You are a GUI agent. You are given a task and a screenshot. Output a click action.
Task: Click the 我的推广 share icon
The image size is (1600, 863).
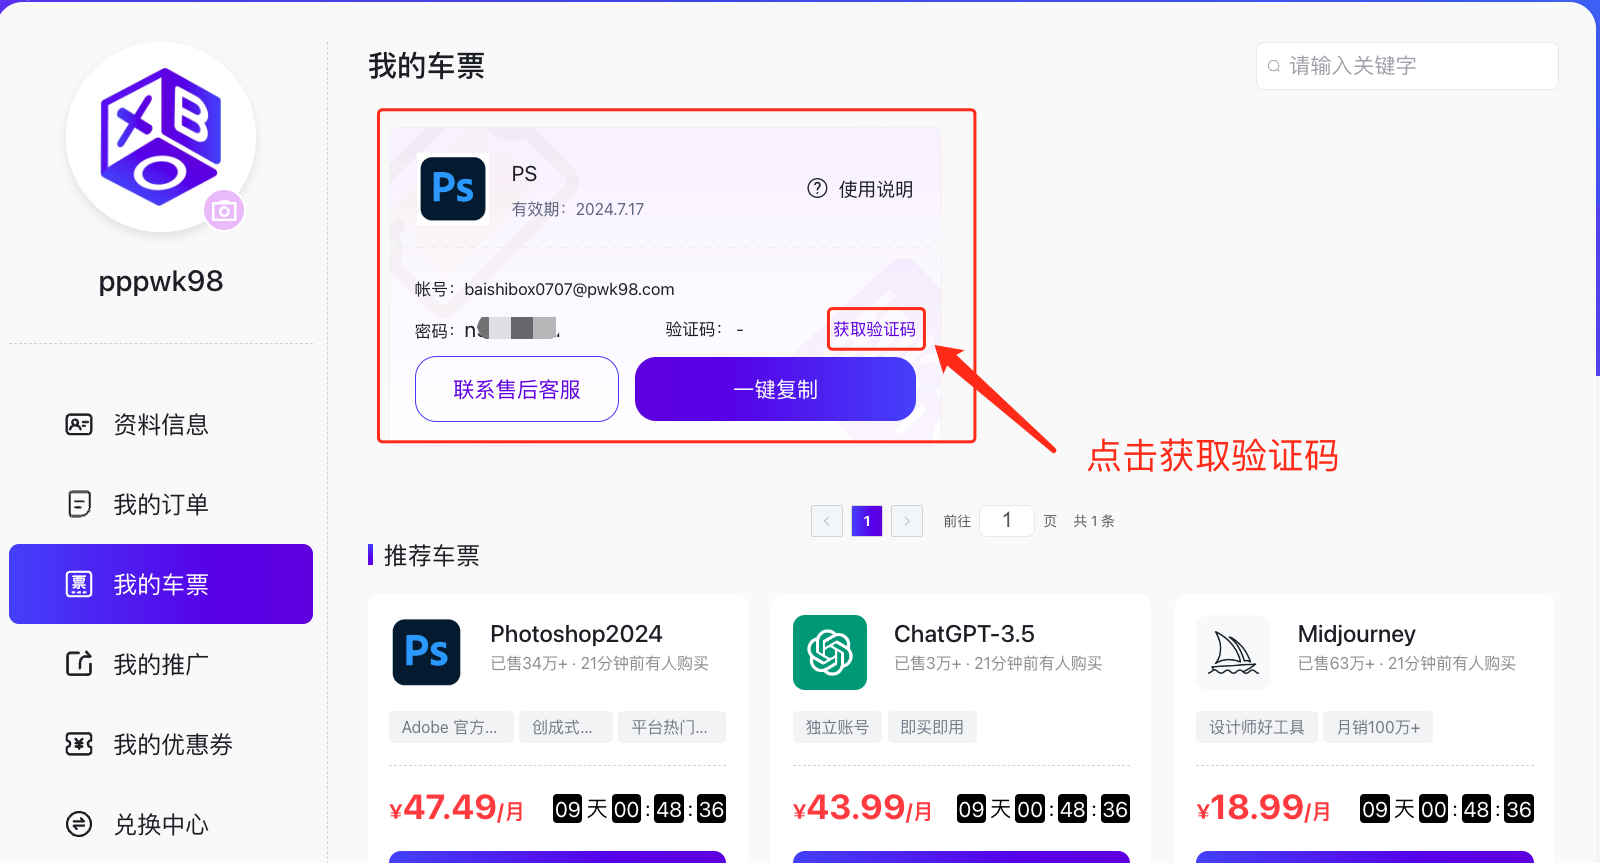(79, 663)
